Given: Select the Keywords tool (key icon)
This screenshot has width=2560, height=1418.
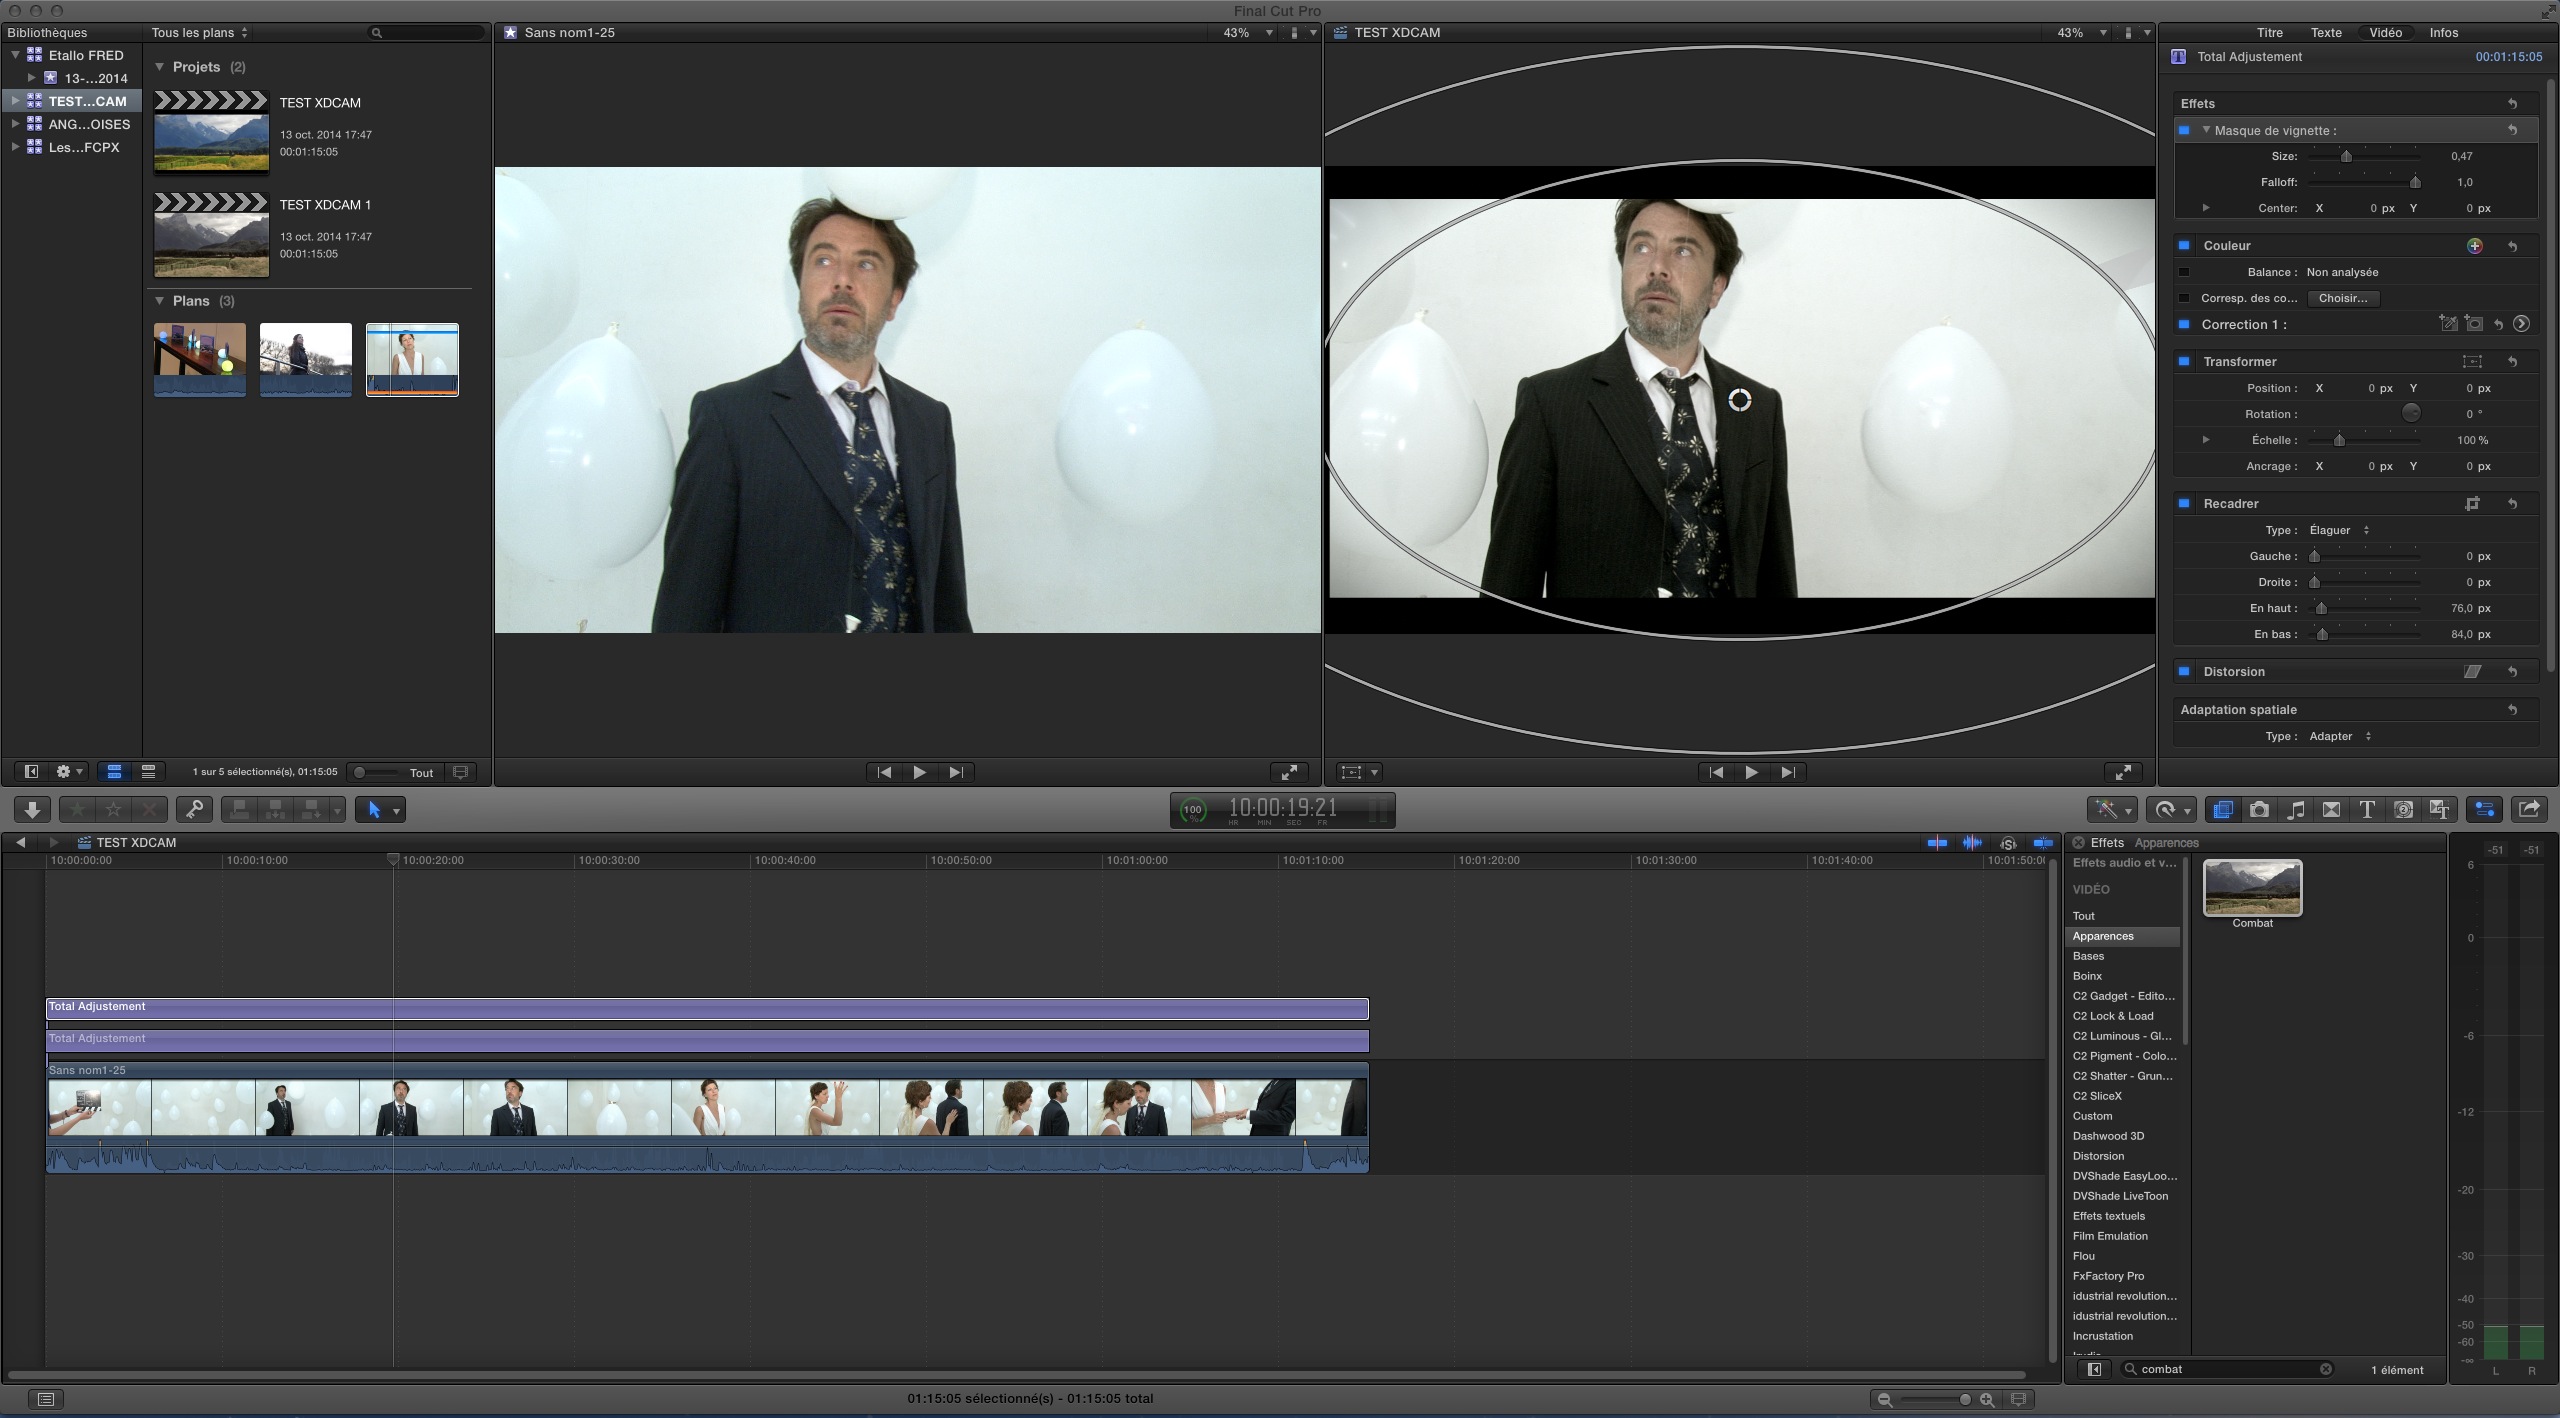Looking at the screenshot, I should tap(195, 809).
